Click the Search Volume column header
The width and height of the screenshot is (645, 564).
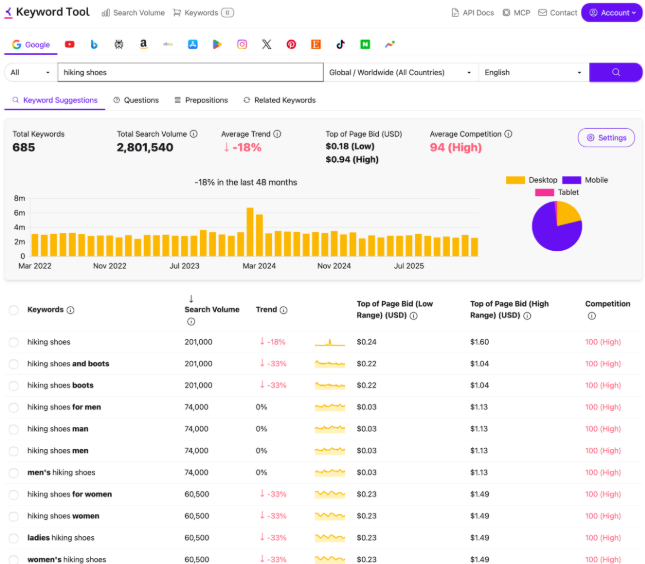pyautogui.click(x=212, y=310)
